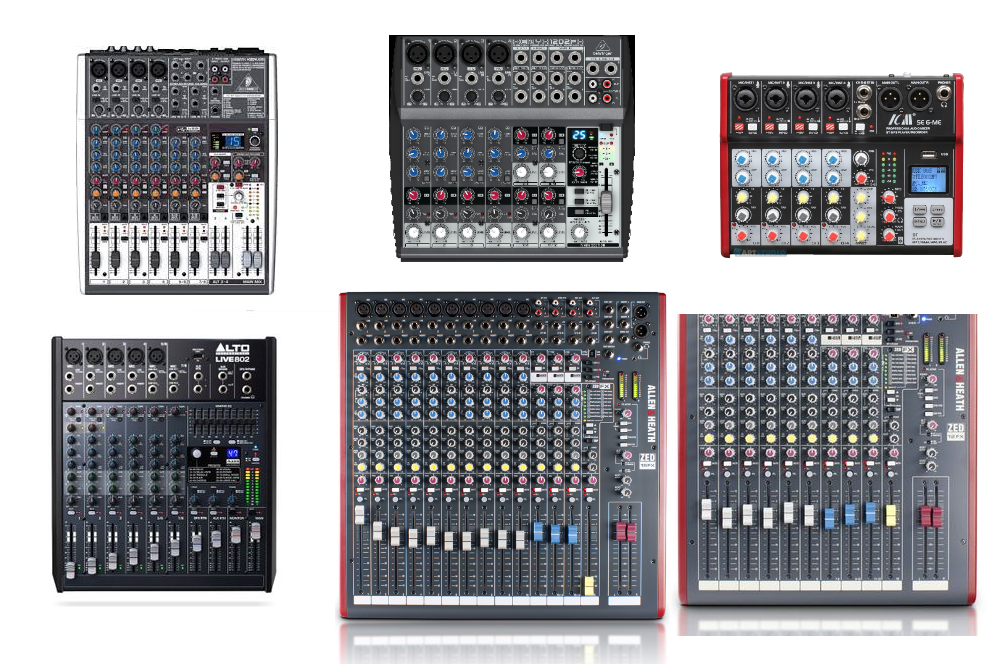Select first XLR input on Behringer 1202FX
The height and width of the screenshot is (664, 1000).
417,53
